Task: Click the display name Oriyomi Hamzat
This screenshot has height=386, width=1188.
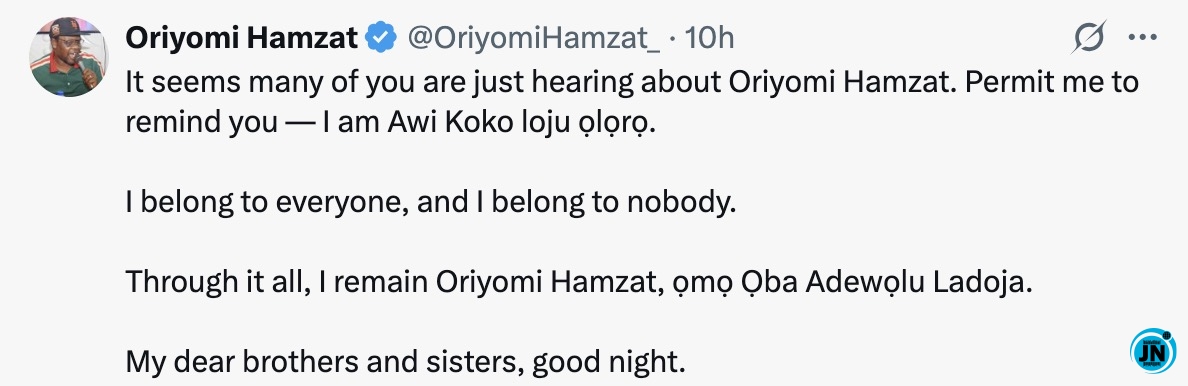Action: (x=242, y=37)
